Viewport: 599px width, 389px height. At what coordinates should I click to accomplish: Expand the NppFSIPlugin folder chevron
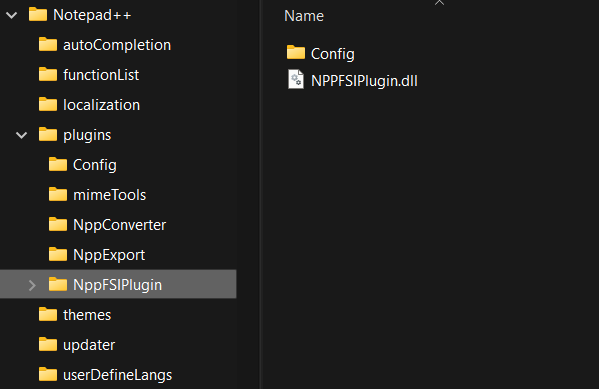click(32, 285)
